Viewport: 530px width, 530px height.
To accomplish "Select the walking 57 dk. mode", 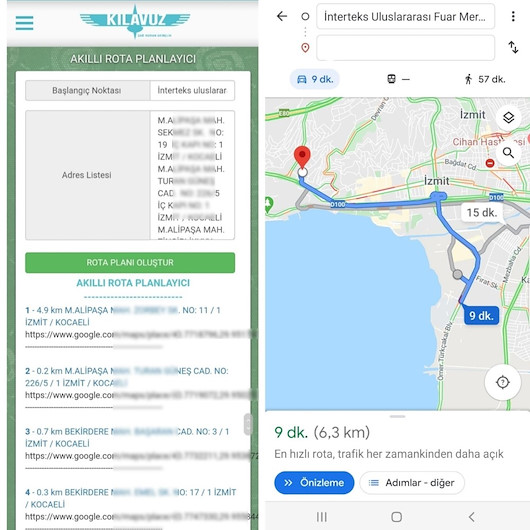I will (x=485, y=79).
